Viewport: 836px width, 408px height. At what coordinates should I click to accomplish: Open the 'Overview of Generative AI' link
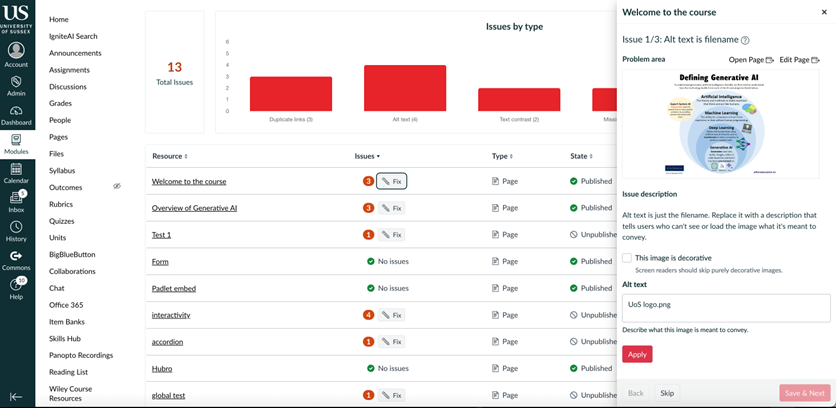[194, 208]
